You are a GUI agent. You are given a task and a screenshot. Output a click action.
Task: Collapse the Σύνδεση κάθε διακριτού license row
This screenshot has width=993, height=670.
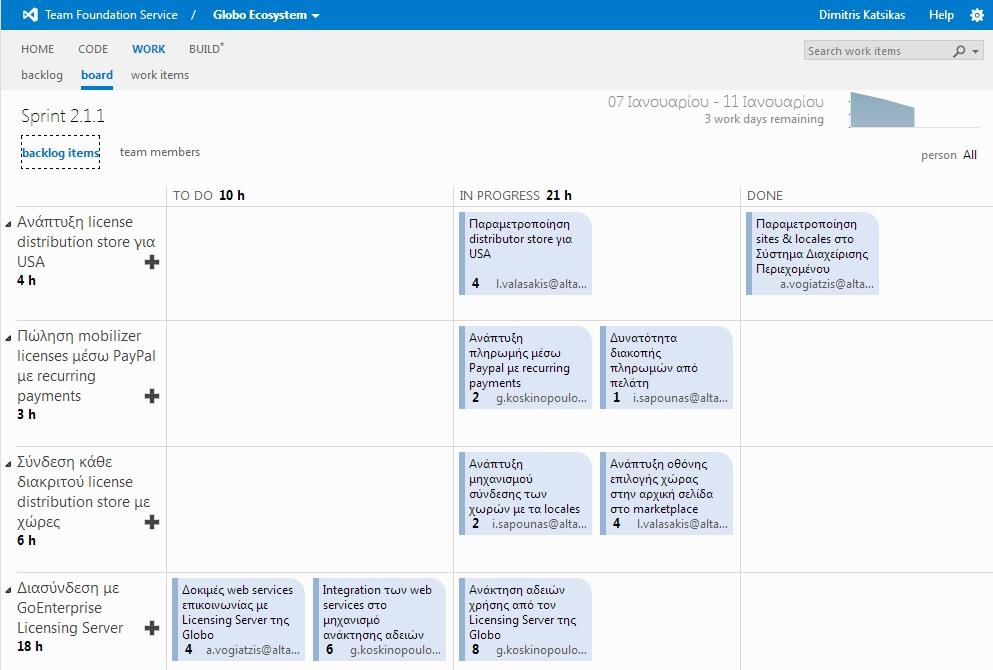tap(8, 464)
